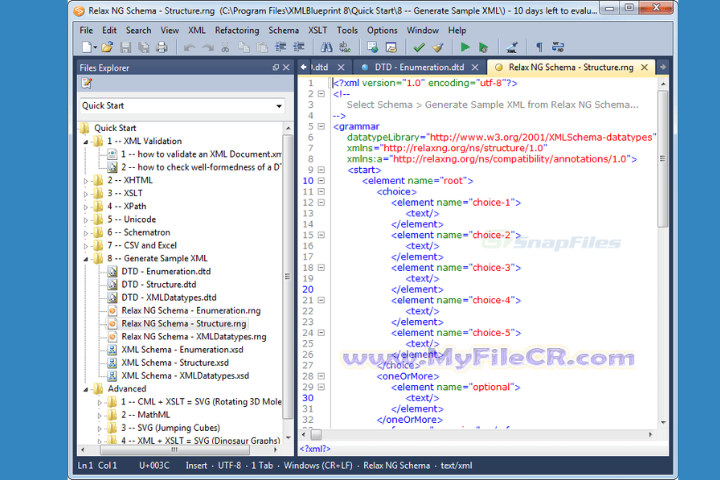Open the Schema menu
Viewport: 720px width, 480px height.
[283, 30]
